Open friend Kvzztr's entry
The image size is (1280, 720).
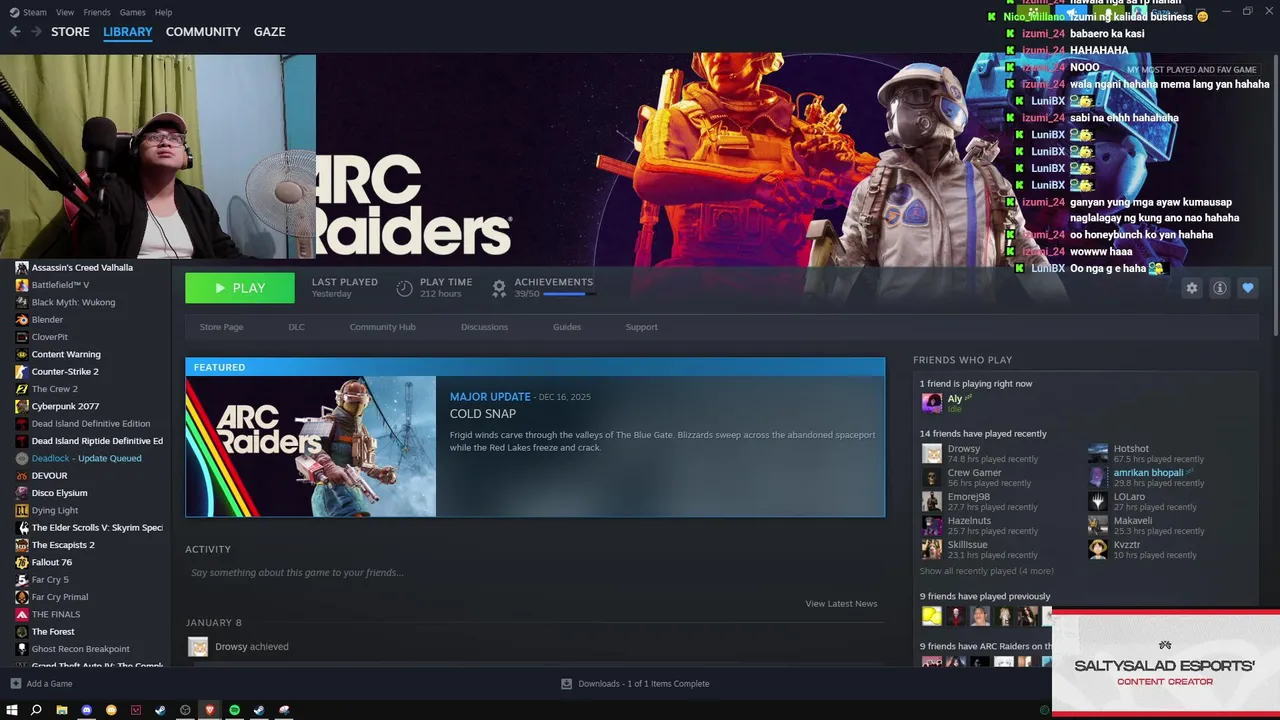coord(1141,549)
